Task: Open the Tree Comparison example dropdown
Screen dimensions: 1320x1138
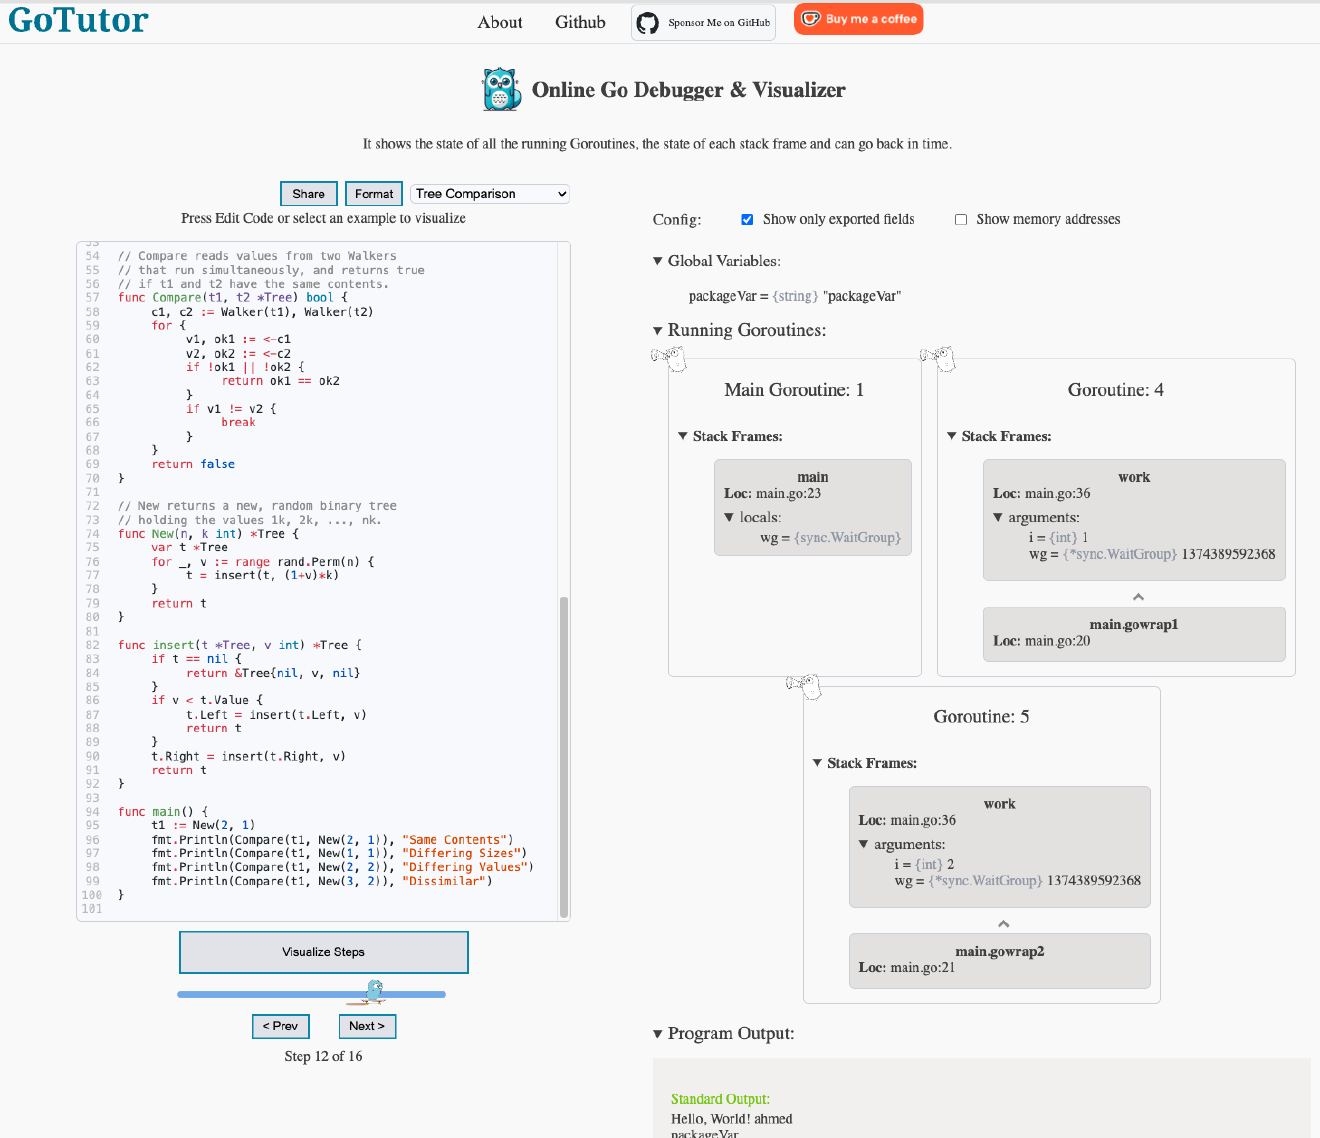Action: [x=489, y=193]
